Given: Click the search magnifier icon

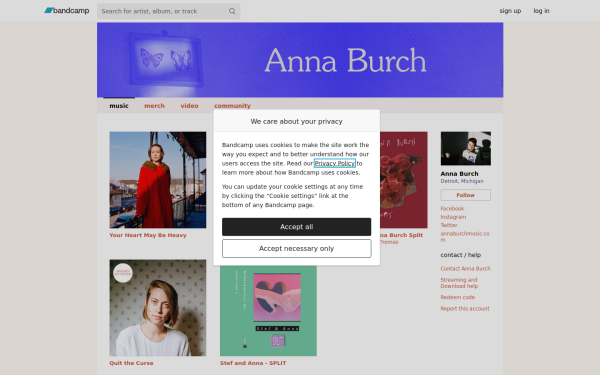Looking at the screenshot, I should tap(232, 11).
